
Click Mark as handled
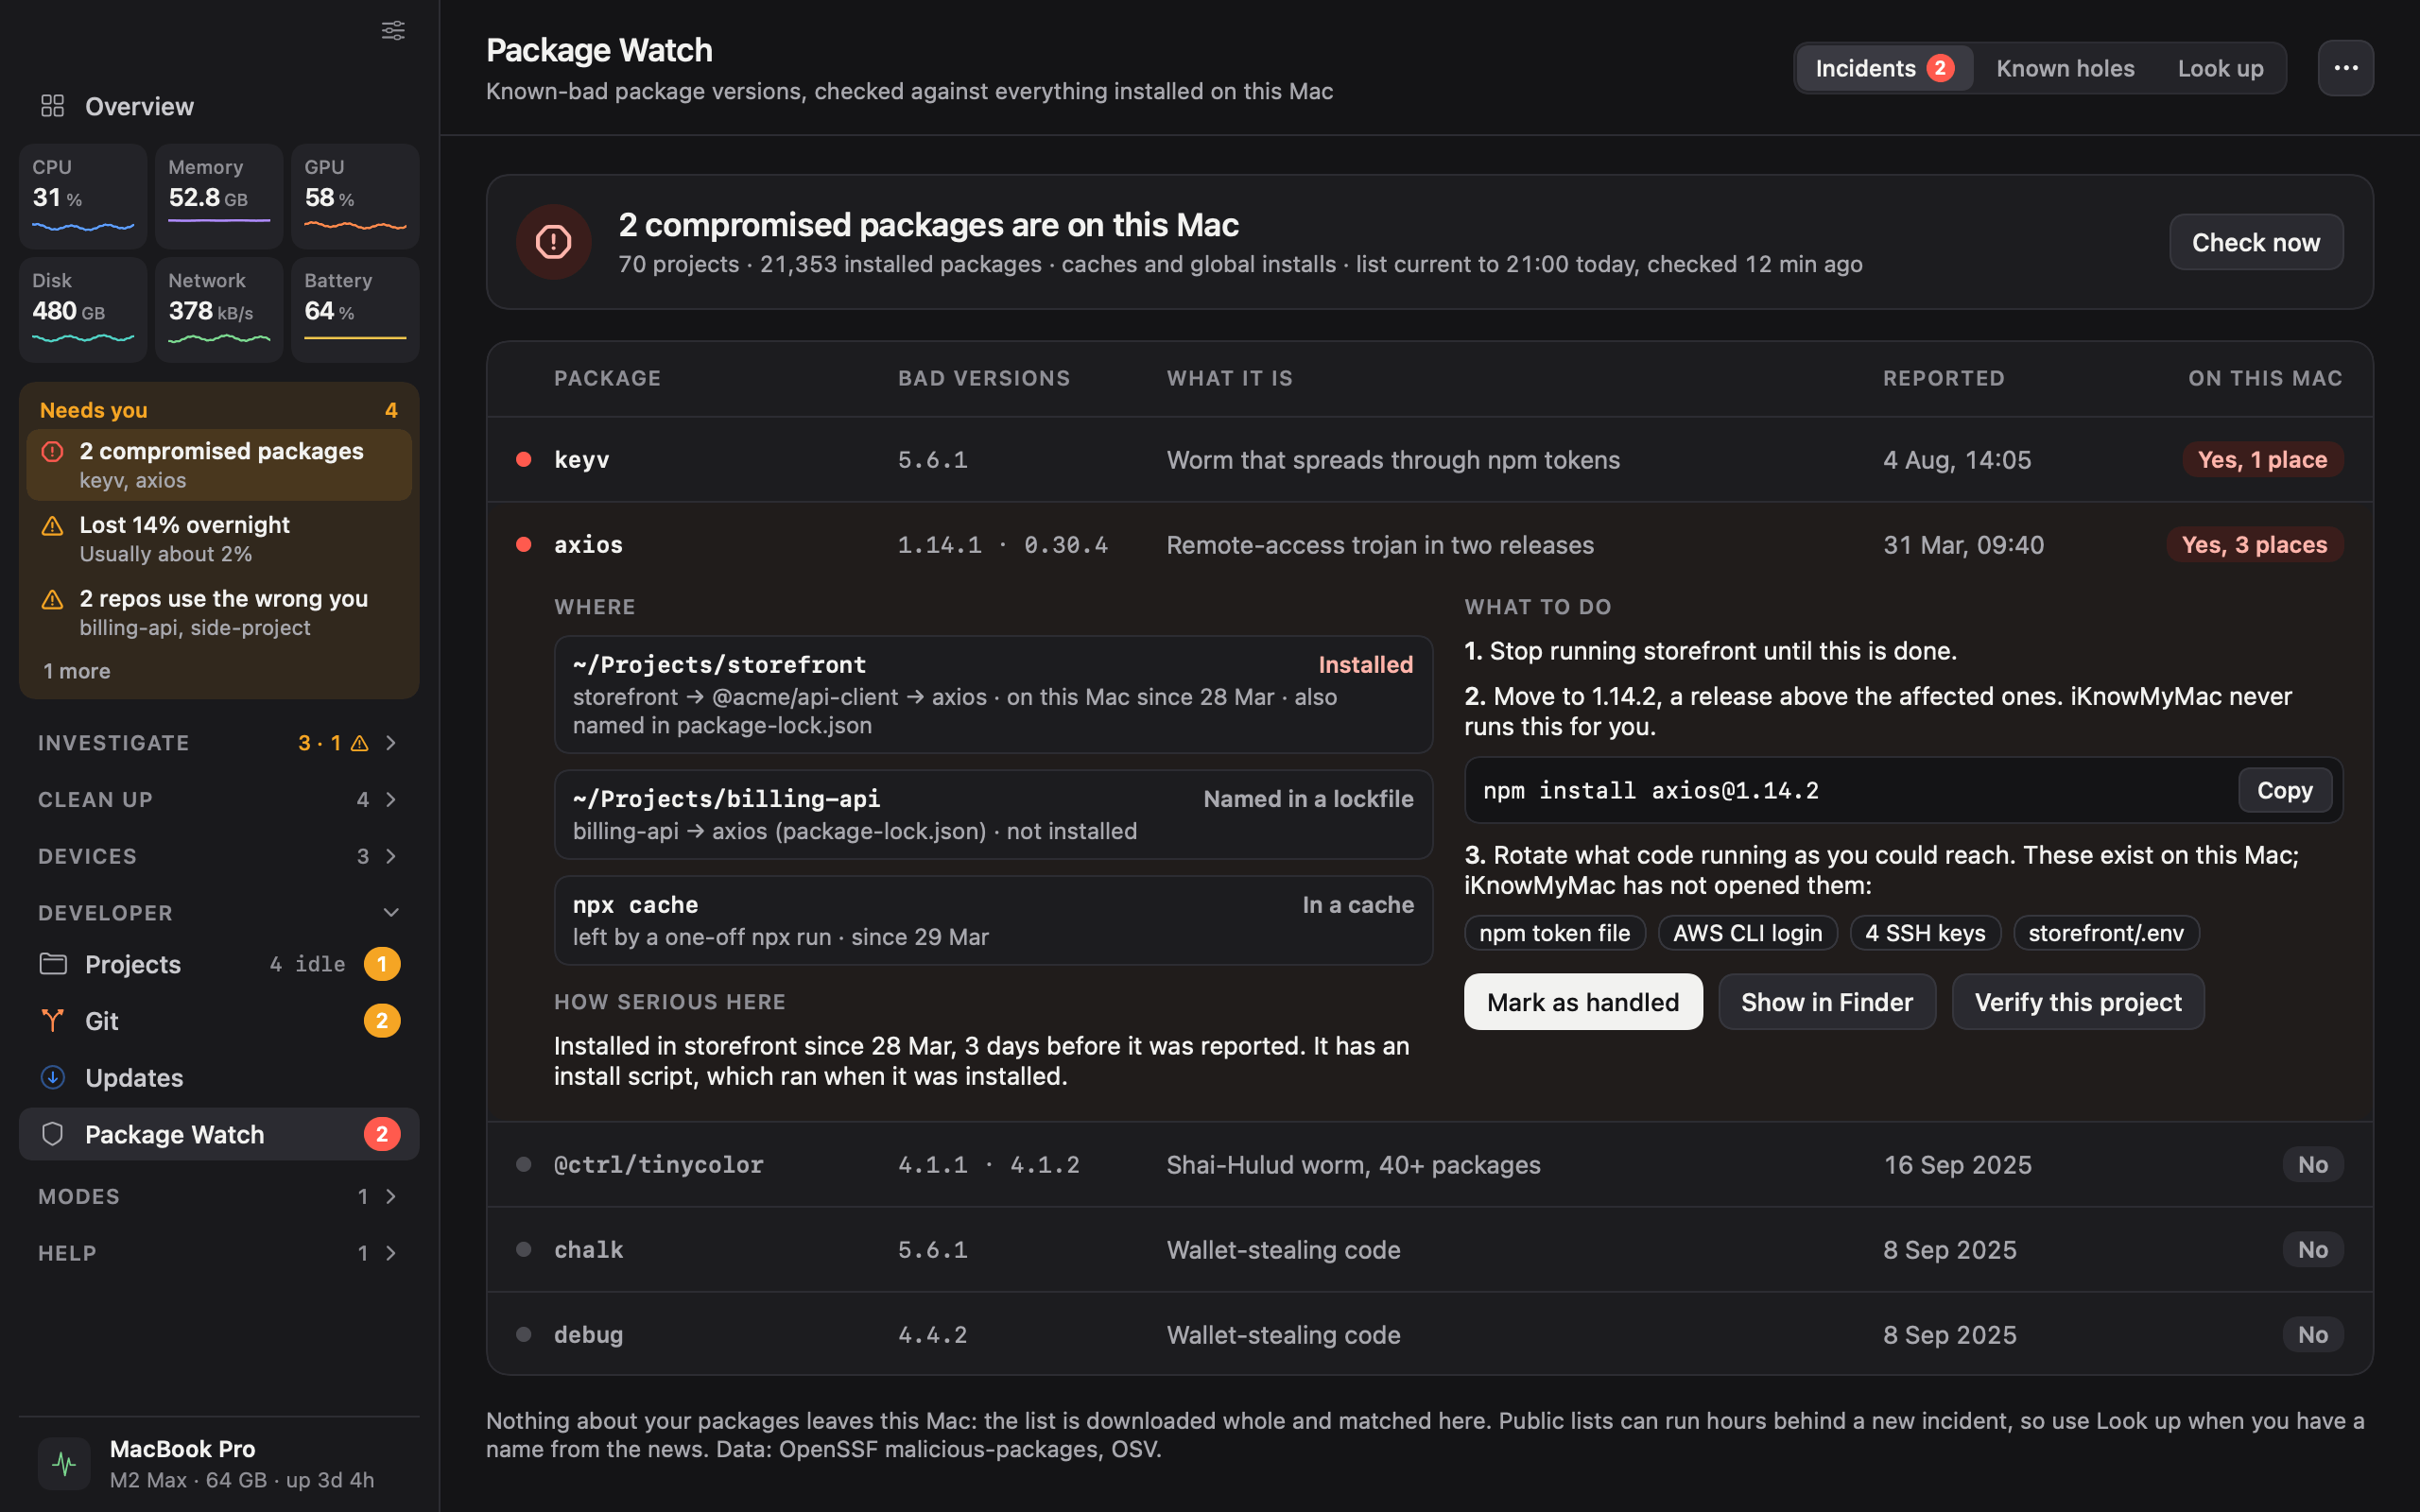click(x=1583, y=1002)
